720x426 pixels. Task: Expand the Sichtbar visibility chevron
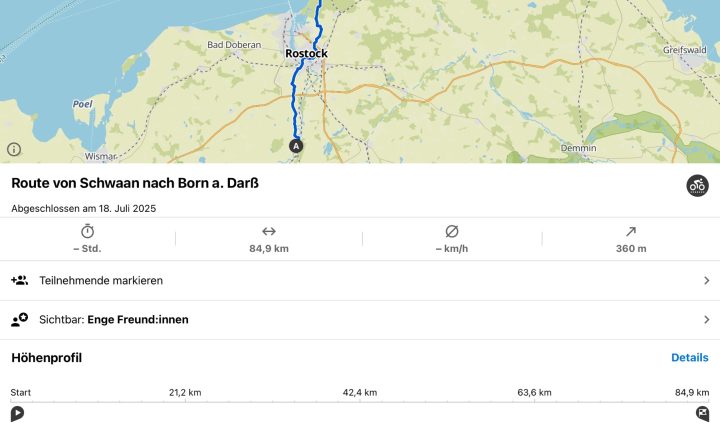pos(706,320)
